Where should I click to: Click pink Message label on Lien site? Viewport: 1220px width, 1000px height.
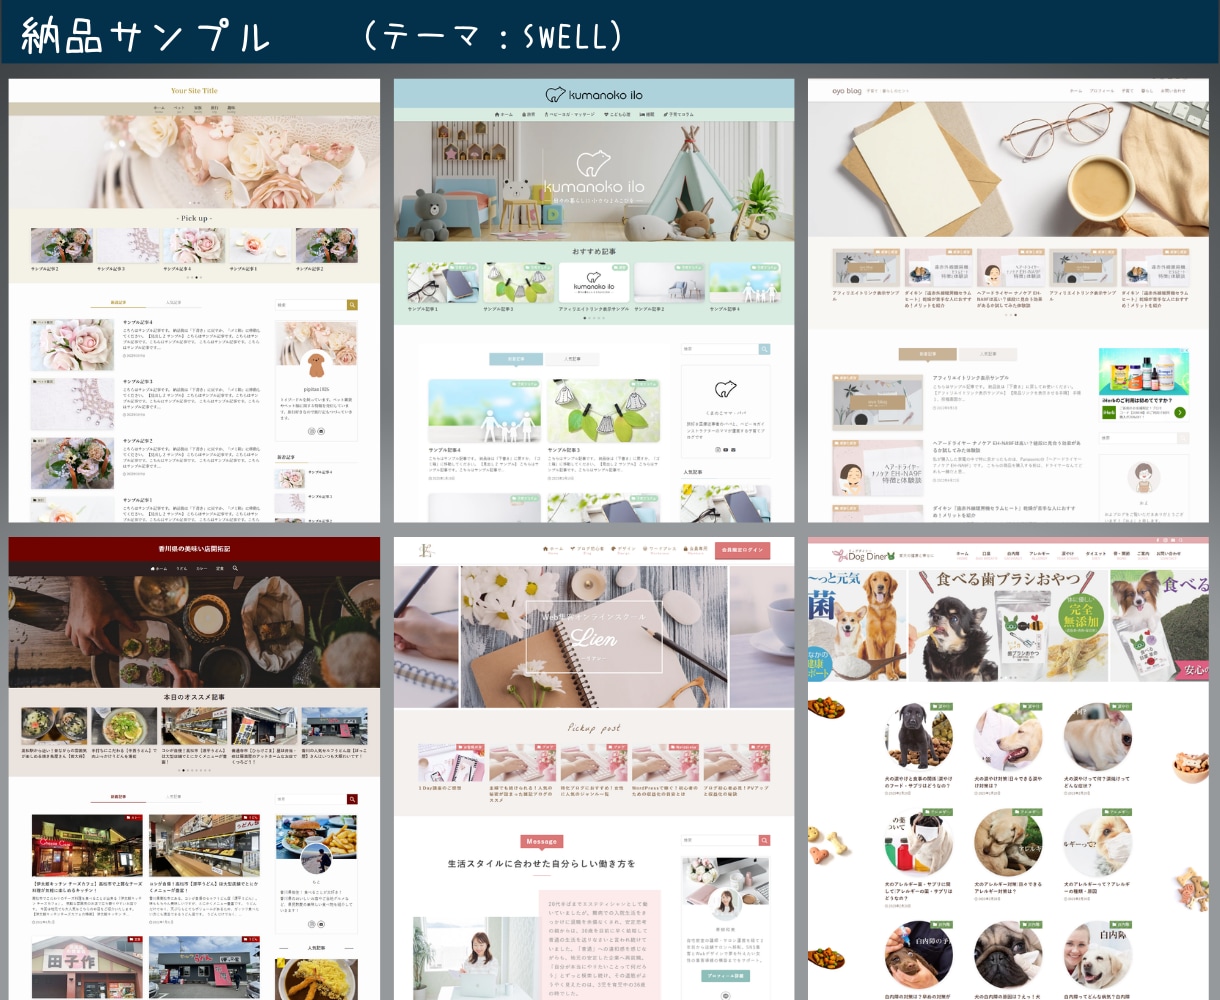541,842
